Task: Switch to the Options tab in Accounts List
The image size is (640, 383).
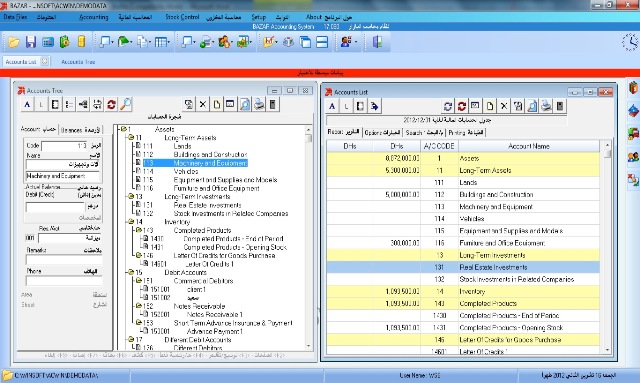Action: tap(382, 132)
